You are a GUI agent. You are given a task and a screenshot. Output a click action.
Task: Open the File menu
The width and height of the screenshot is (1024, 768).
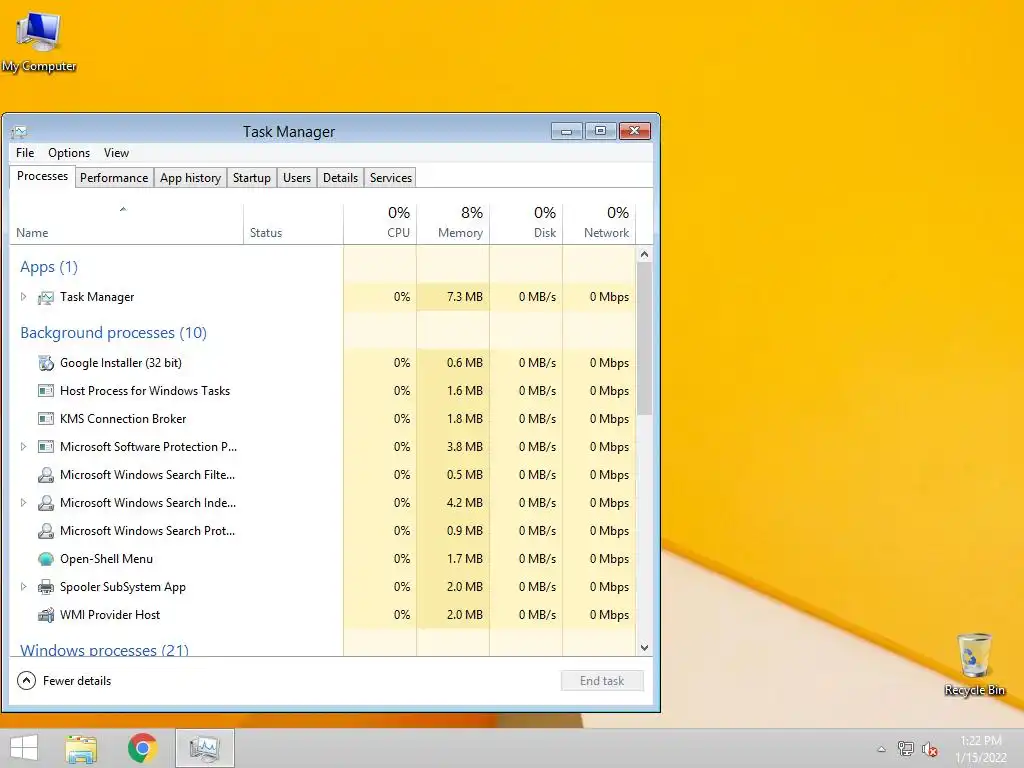click(x=25, y=153)
